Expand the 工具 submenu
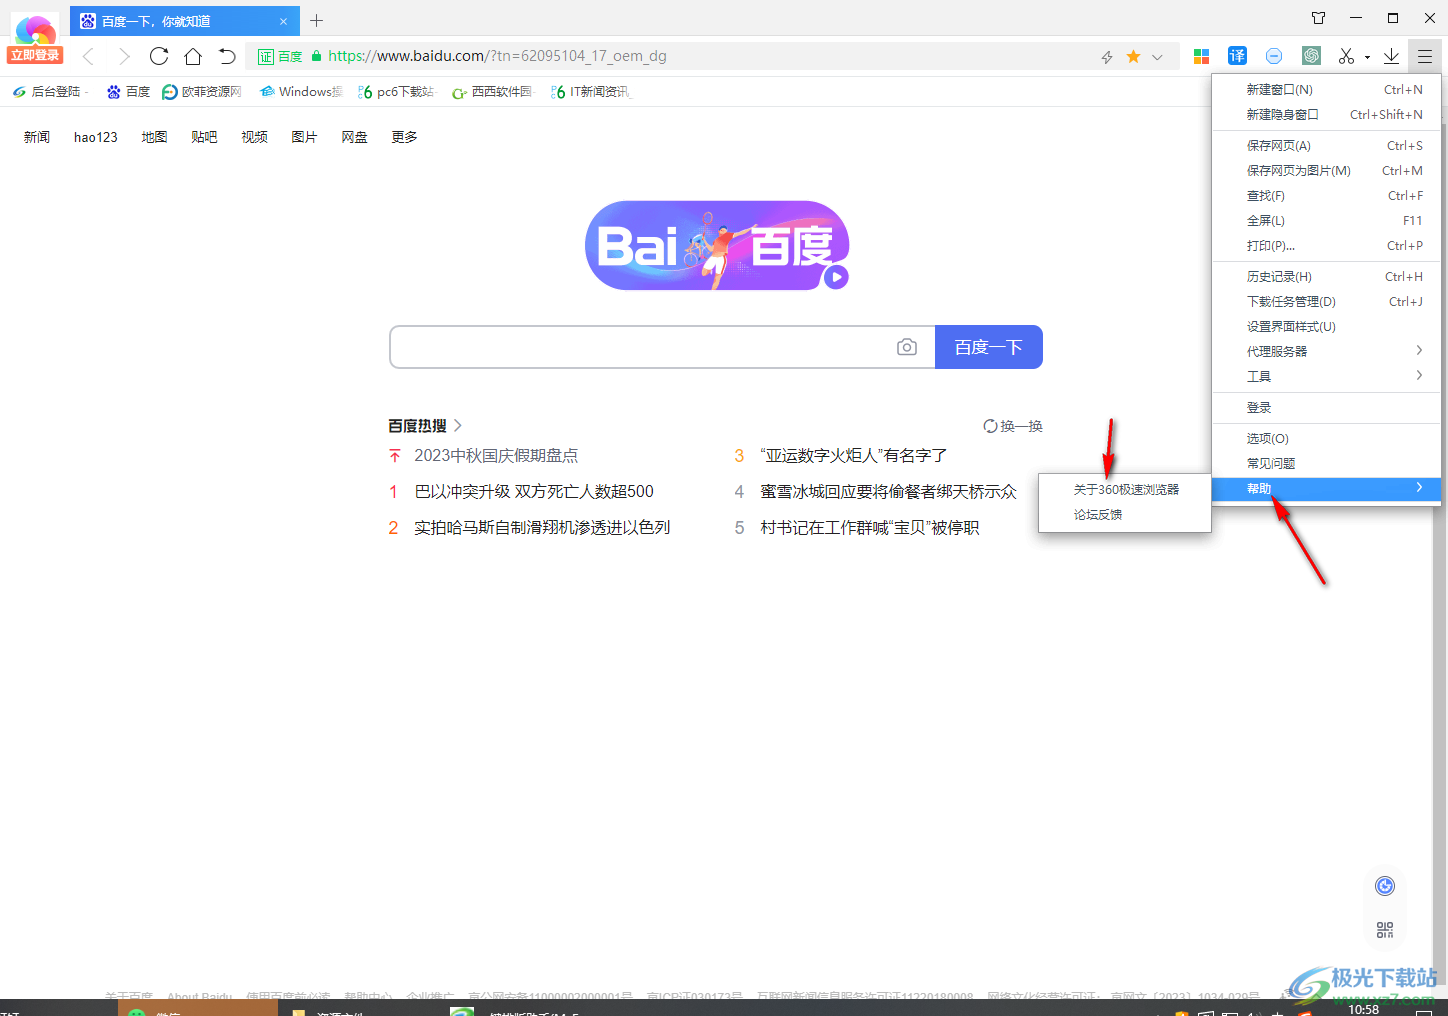This screenshot has height=1016, width=1448. point(1326,377)
